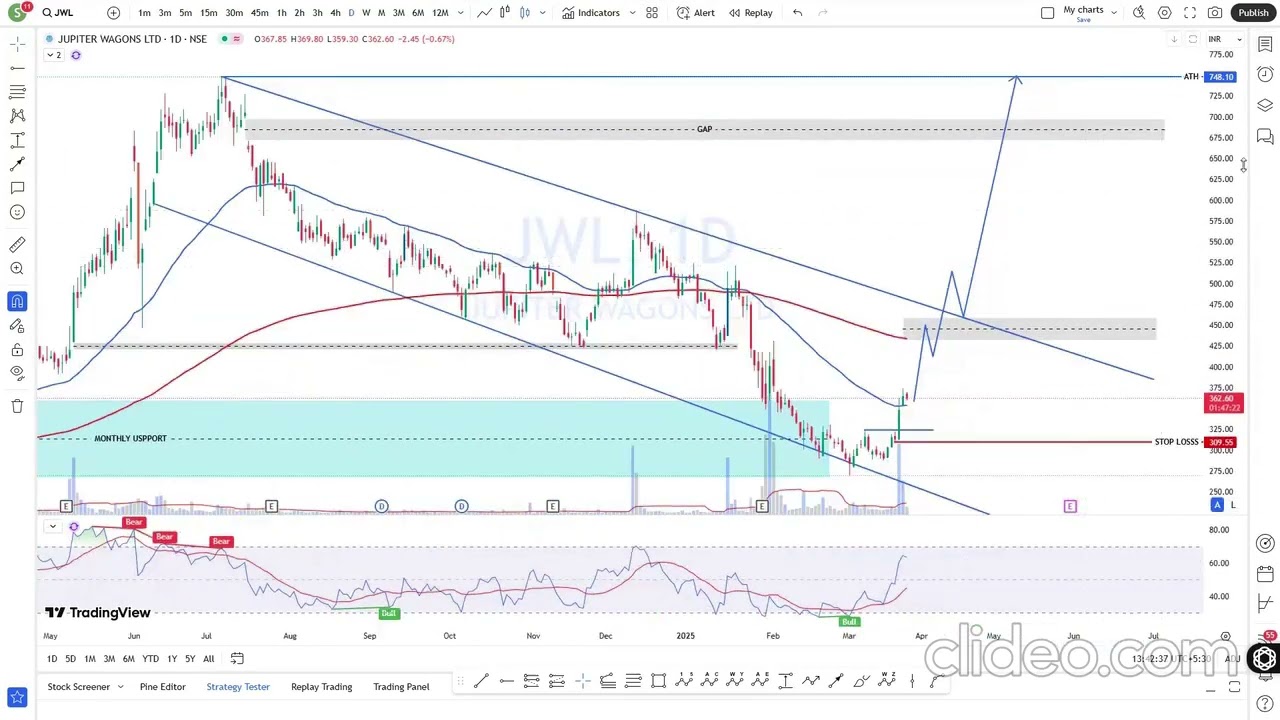Image resolution: width=1280 pixels, height=720 pixels.
Task: Collapse the RSI pane chevron
Action: tap(52, 526)
